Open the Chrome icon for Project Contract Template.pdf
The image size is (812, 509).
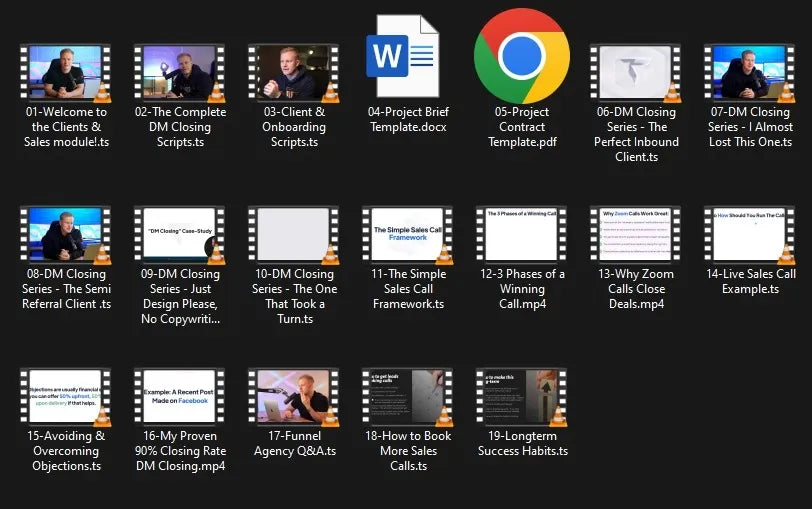[521, 56]
